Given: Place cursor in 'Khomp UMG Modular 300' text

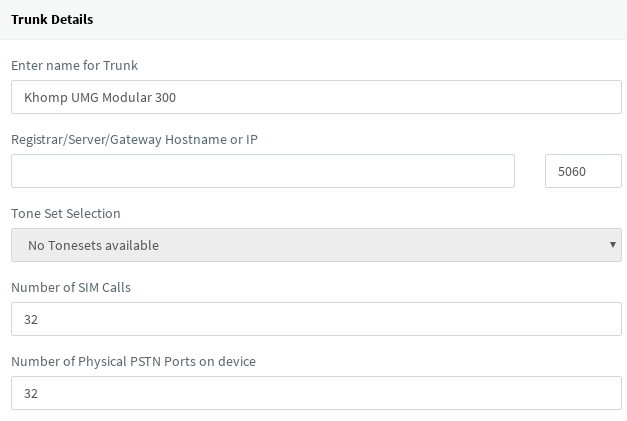Looking at the screenshot, I should (100, 98).
